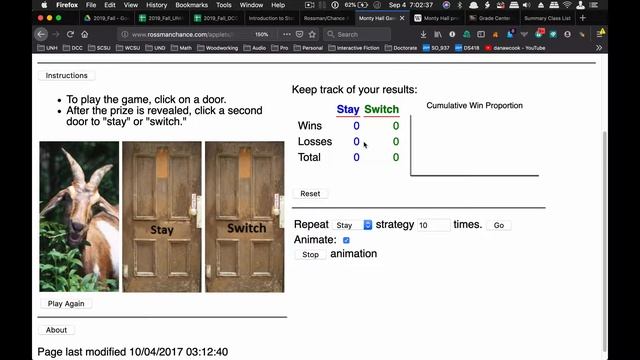Open the Wi-Fi status menu

coord(567,5)
